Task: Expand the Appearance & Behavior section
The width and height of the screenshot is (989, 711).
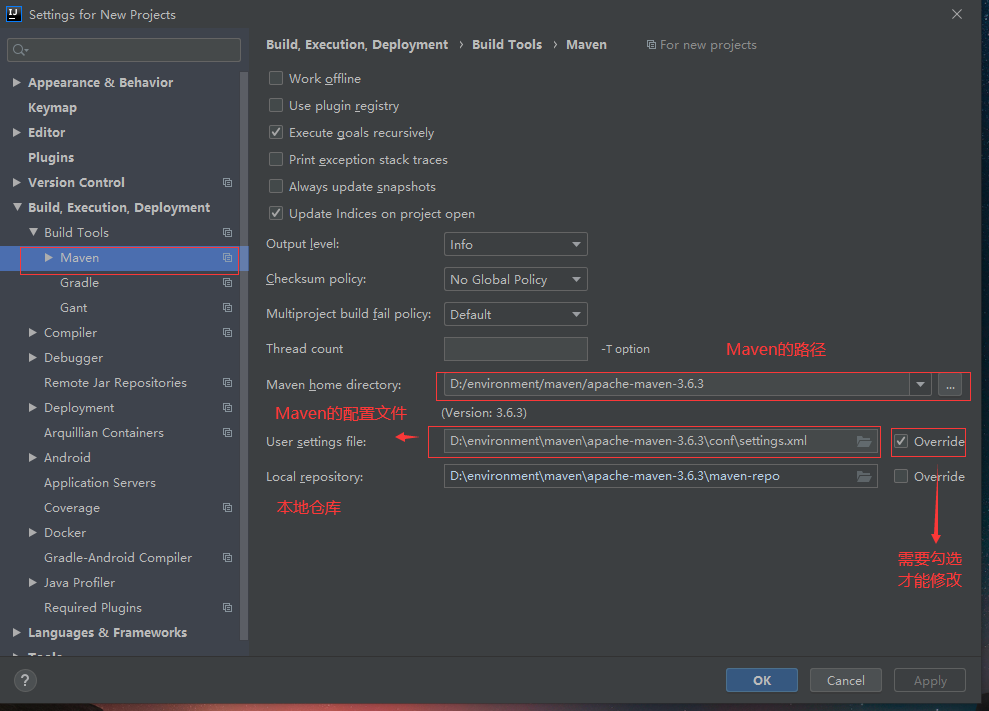Action: 17,83
